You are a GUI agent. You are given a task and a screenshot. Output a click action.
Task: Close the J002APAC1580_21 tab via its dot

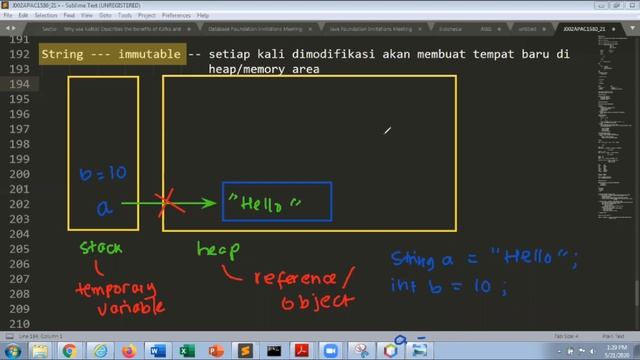pos(613,29)
